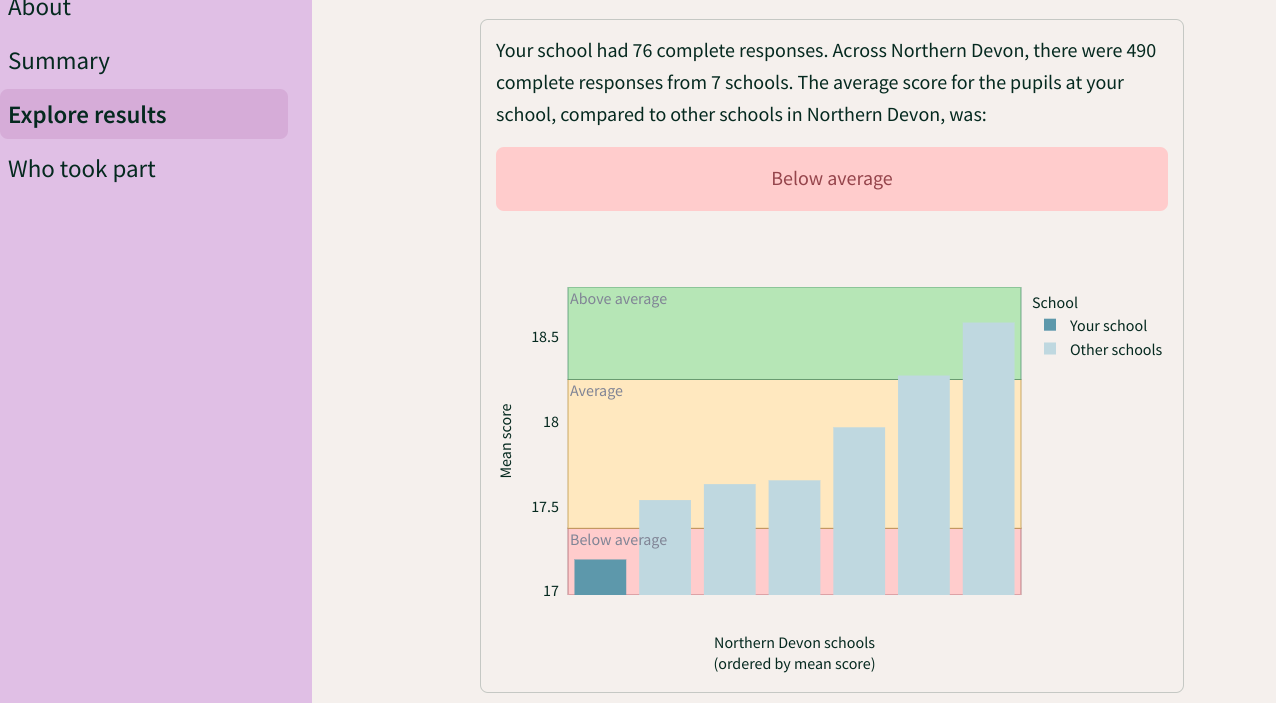Click the Below average result banner
This screenshot has height=703, width=1276.
[831, 179]
